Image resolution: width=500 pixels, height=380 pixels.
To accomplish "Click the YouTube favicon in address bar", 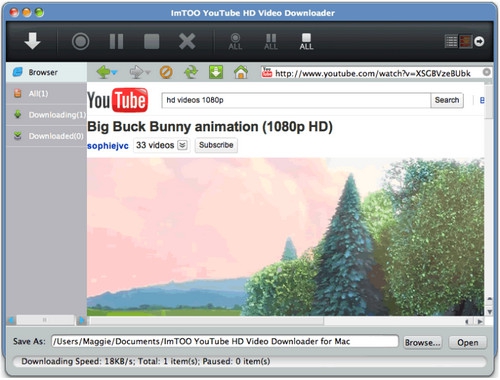I will click(x=267, y=72).
